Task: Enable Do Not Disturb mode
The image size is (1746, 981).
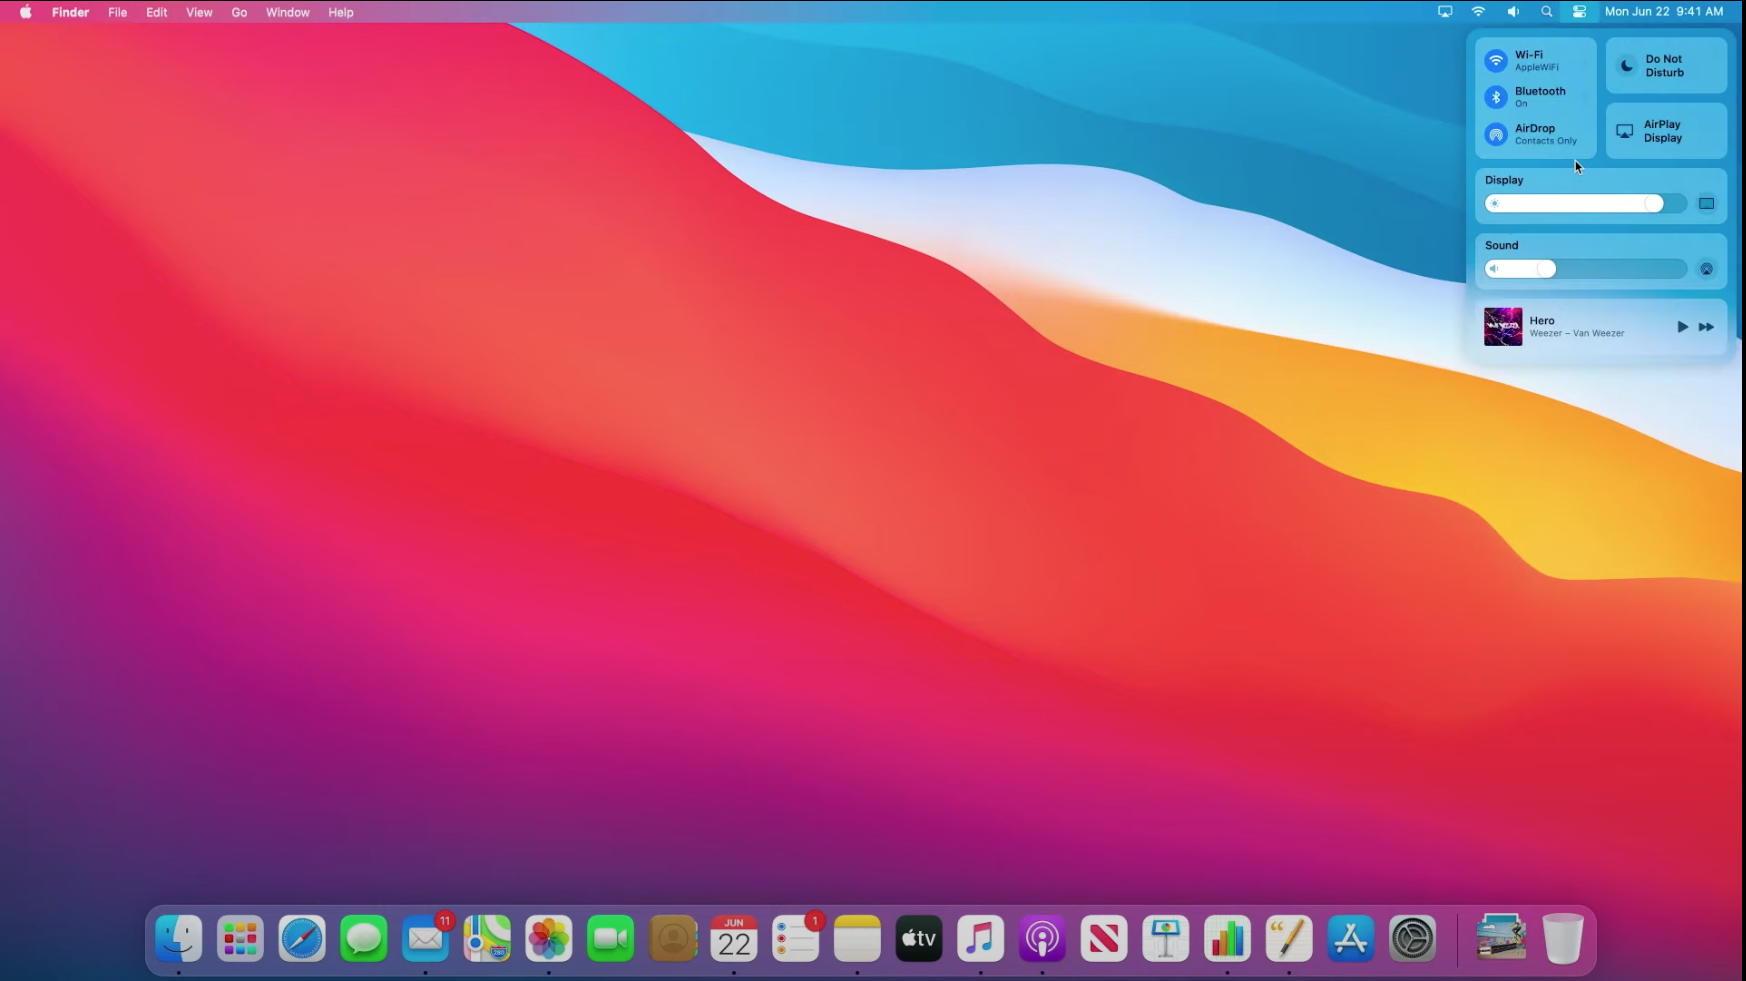Action: (1663, 65)
